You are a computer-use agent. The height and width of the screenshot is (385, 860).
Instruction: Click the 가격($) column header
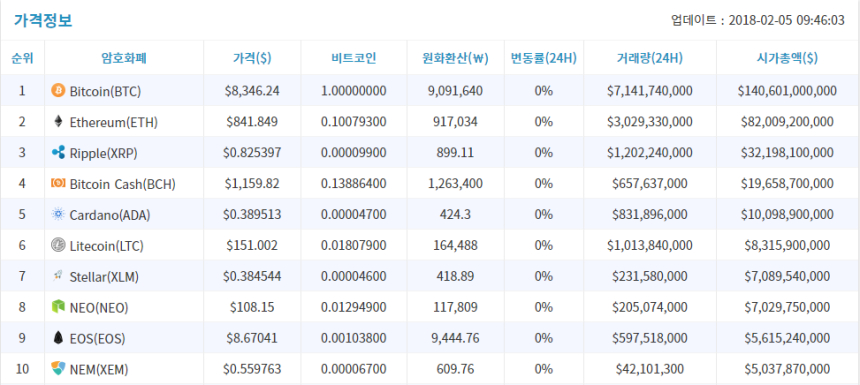[252, 58]
